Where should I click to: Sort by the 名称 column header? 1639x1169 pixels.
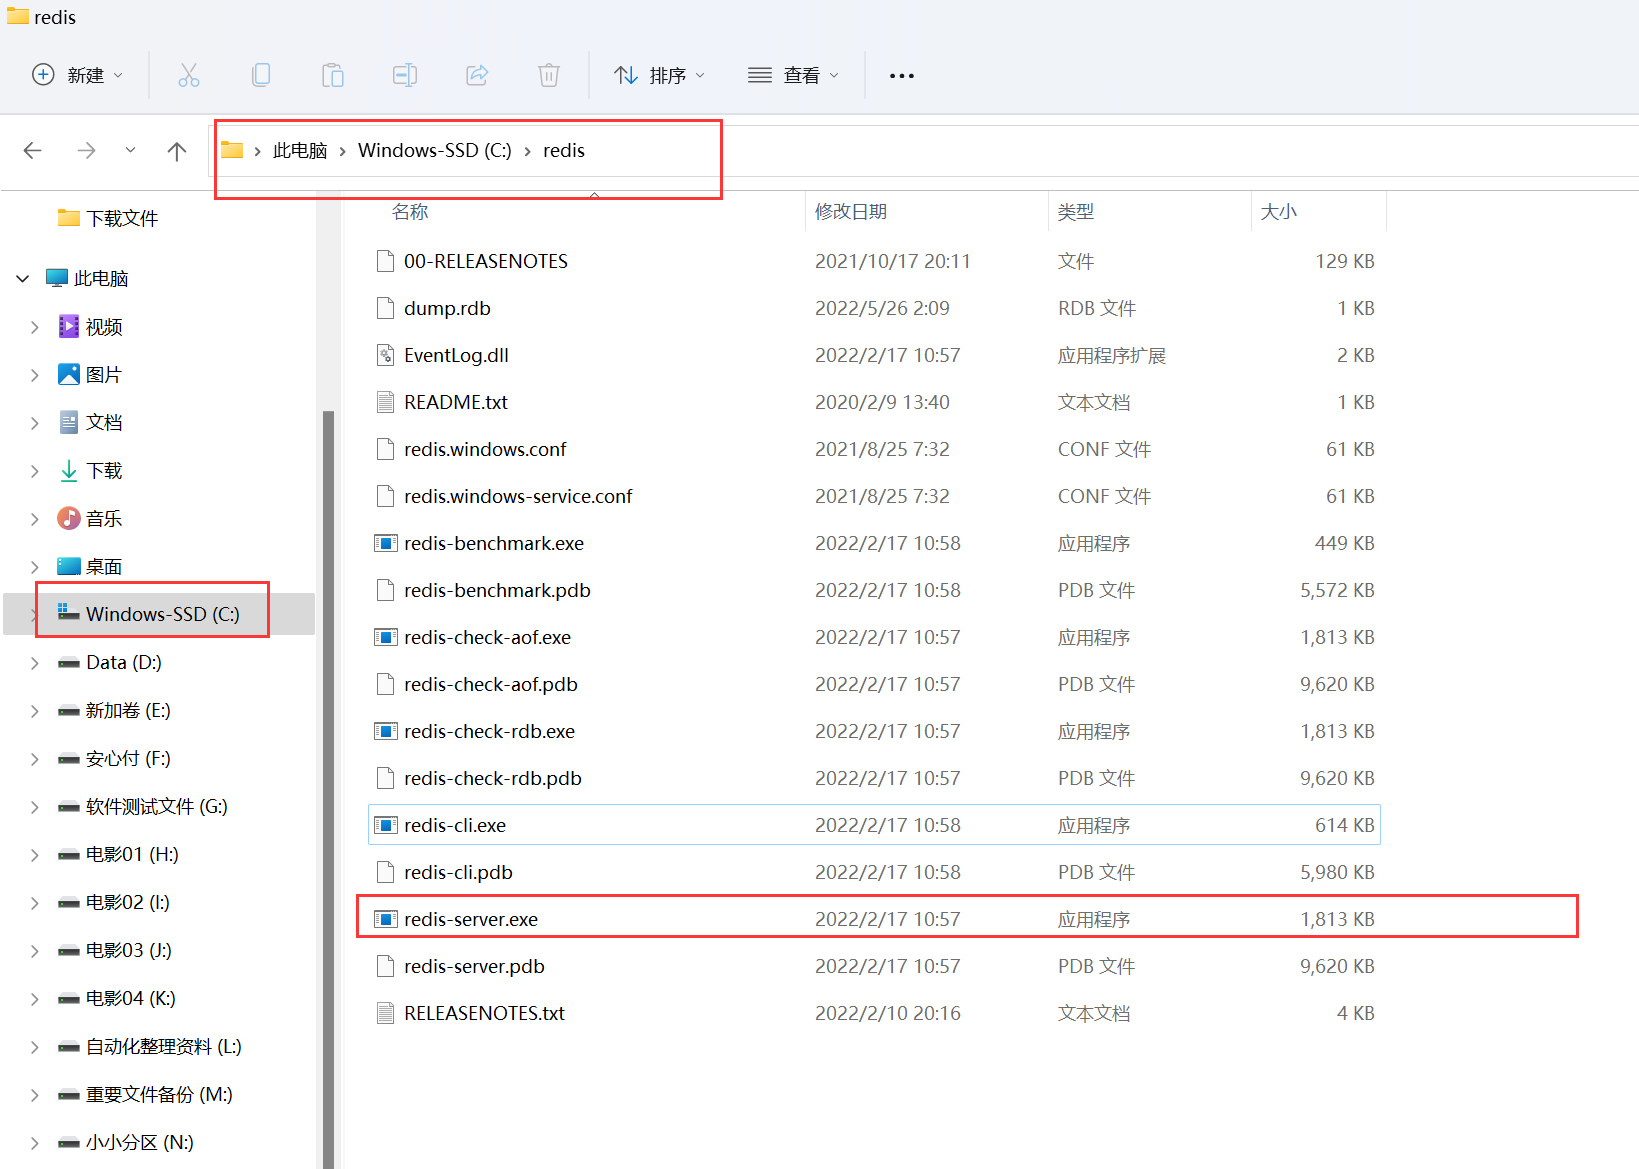[410, 212]
